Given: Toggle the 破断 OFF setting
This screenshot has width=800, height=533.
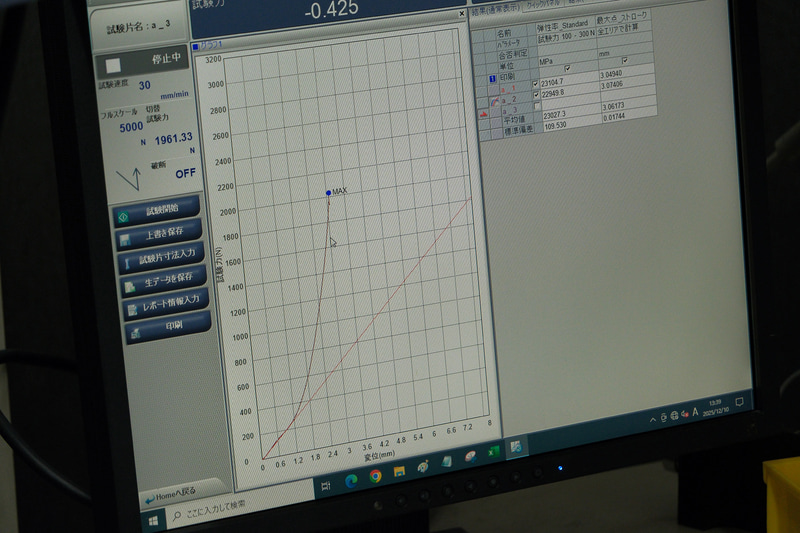Looking at the screenshot, I should tap(185, 173).
